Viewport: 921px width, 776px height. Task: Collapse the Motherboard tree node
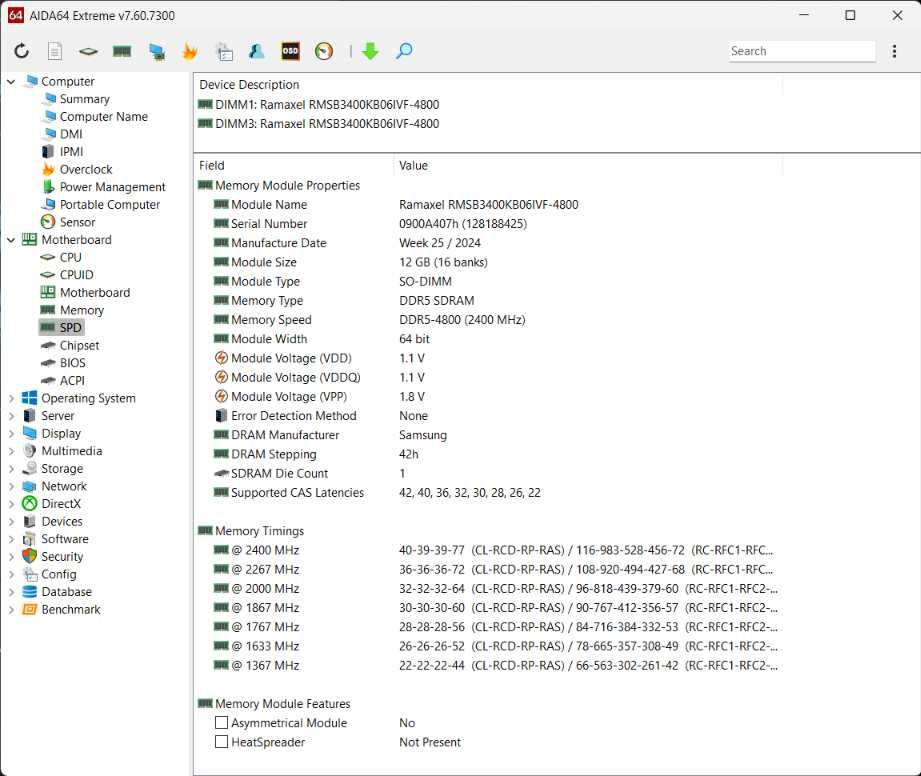[x=11, y=240]
